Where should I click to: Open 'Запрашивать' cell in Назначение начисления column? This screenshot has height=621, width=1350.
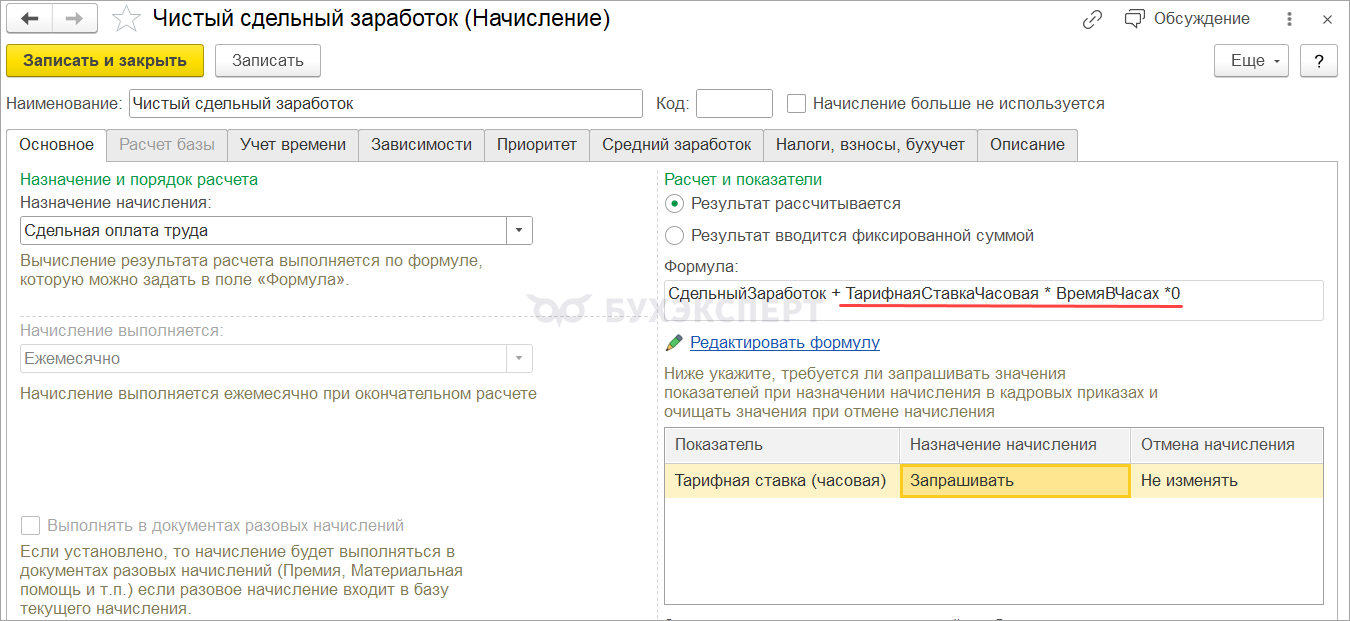pyautogui.click(x=1015, y=481)
